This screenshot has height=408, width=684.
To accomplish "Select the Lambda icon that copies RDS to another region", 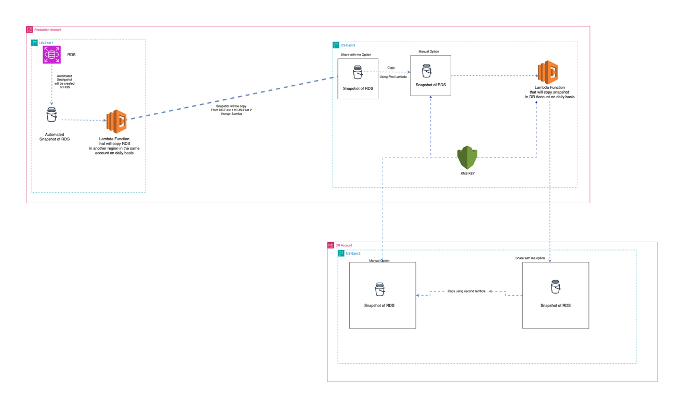I will [x=116, y=121].
